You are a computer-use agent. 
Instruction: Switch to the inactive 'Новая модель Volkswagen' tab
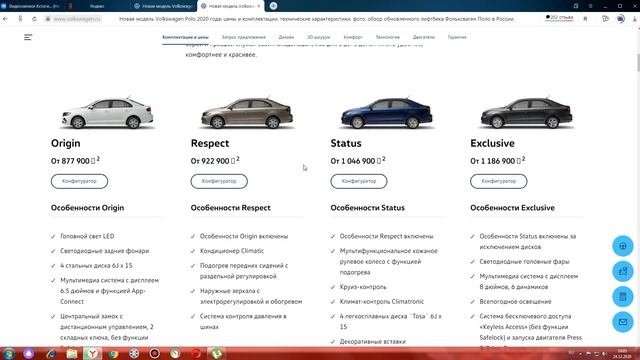click(163, 6)
